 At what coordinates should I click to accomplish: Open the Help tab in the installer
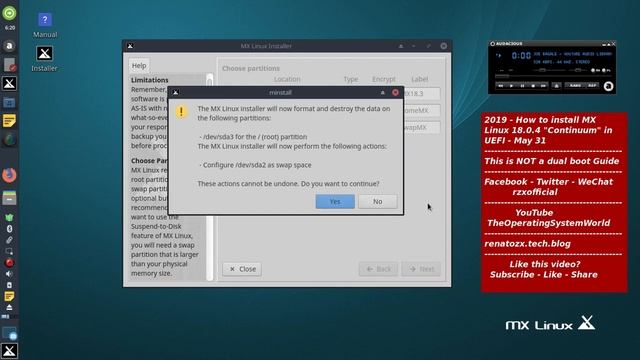coord(139,65)
